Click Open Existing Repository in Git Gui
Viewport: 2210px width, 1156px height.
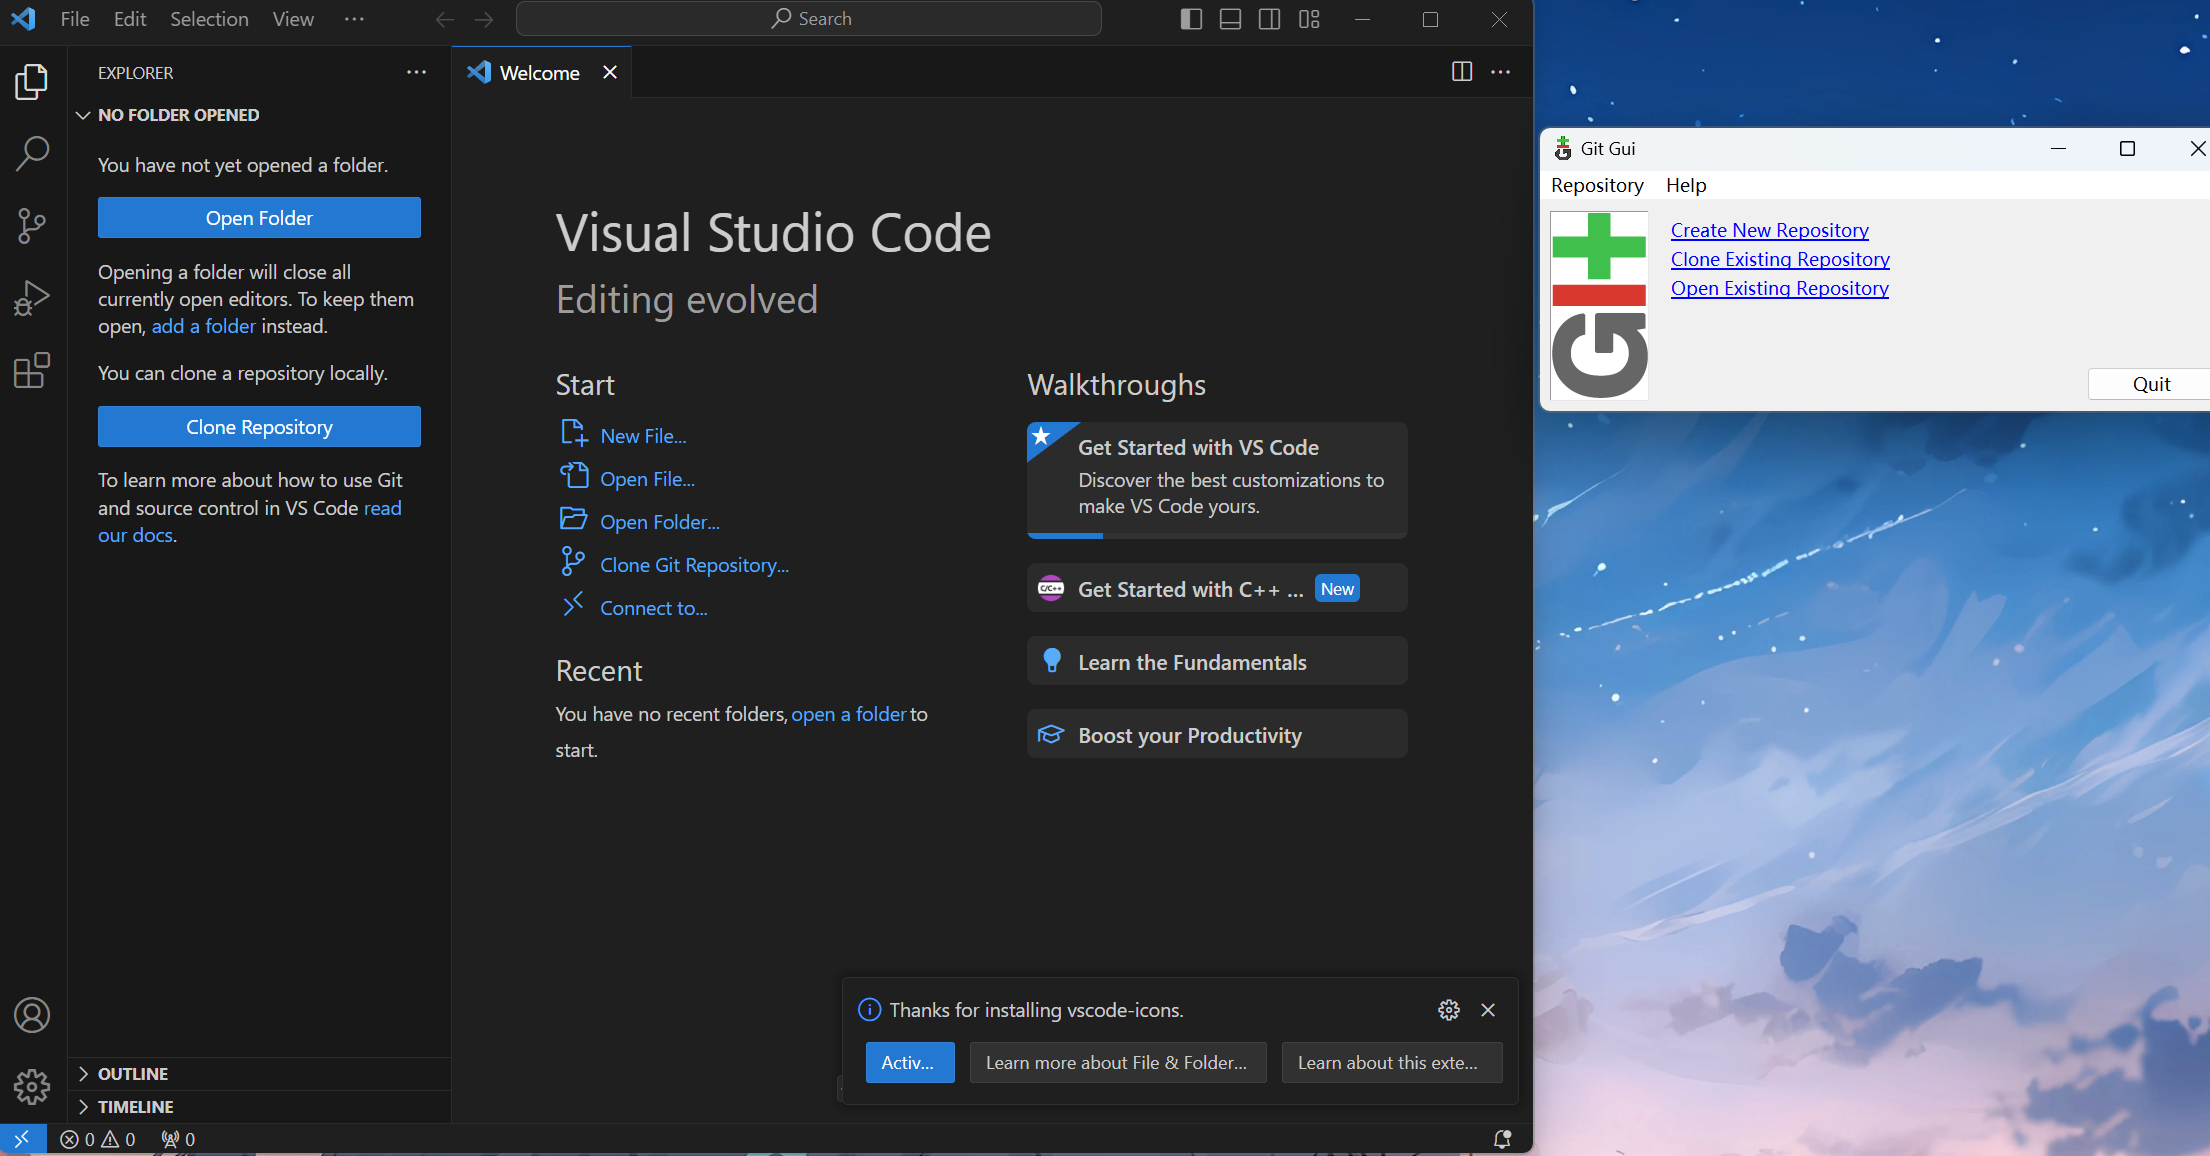click(1779, 288)
